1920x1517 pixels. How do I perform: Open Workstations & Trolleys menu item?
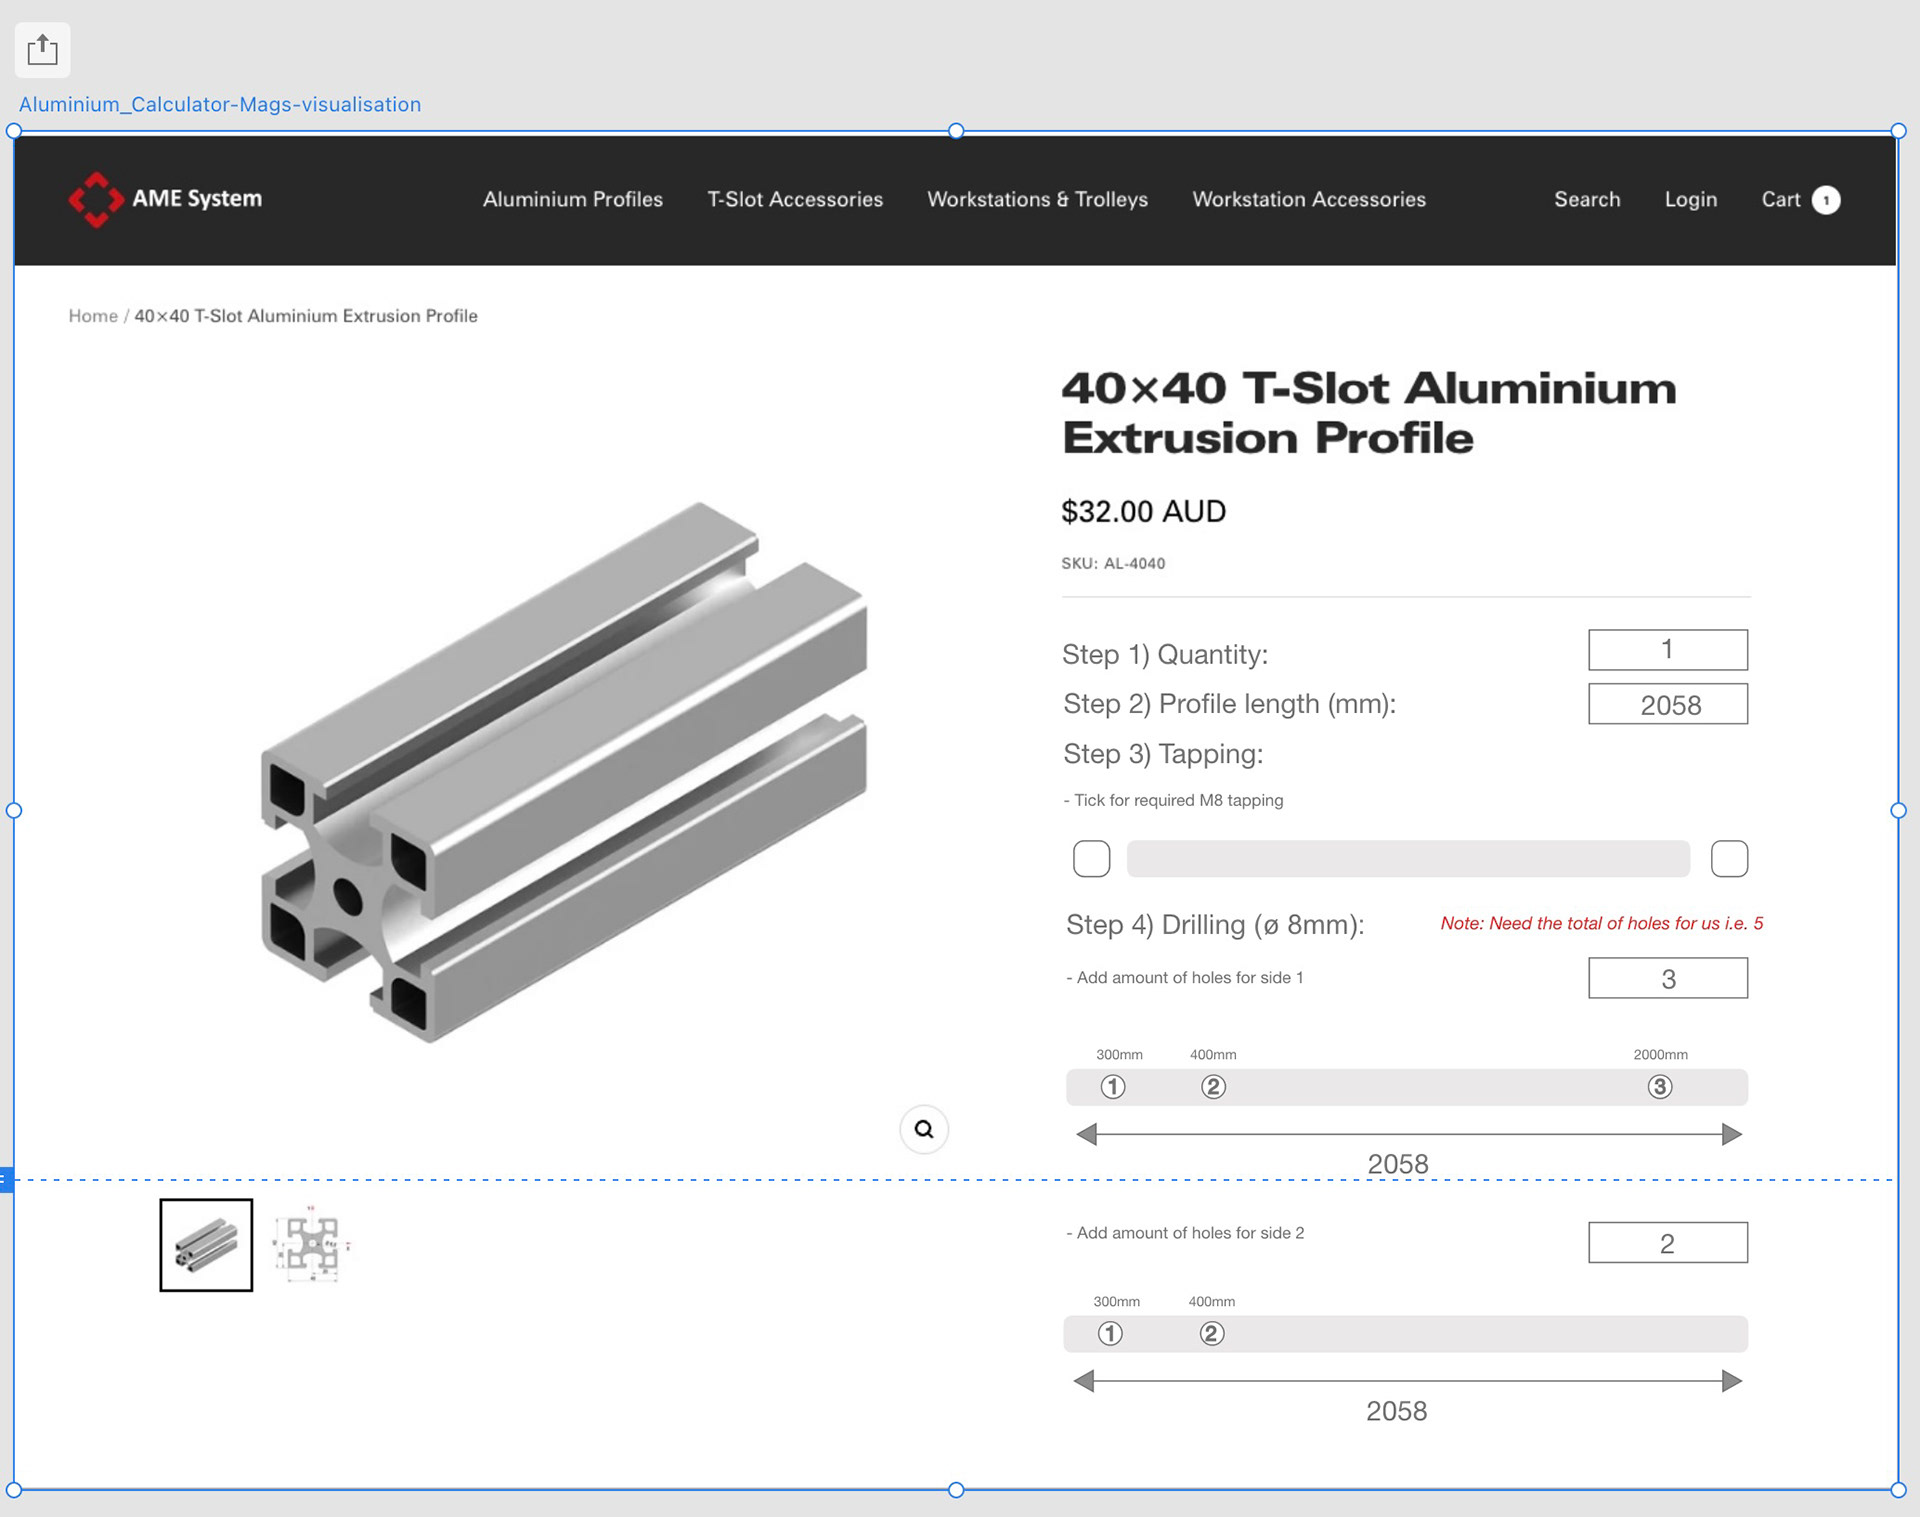pyautogui.click(x=1037, y=199)
